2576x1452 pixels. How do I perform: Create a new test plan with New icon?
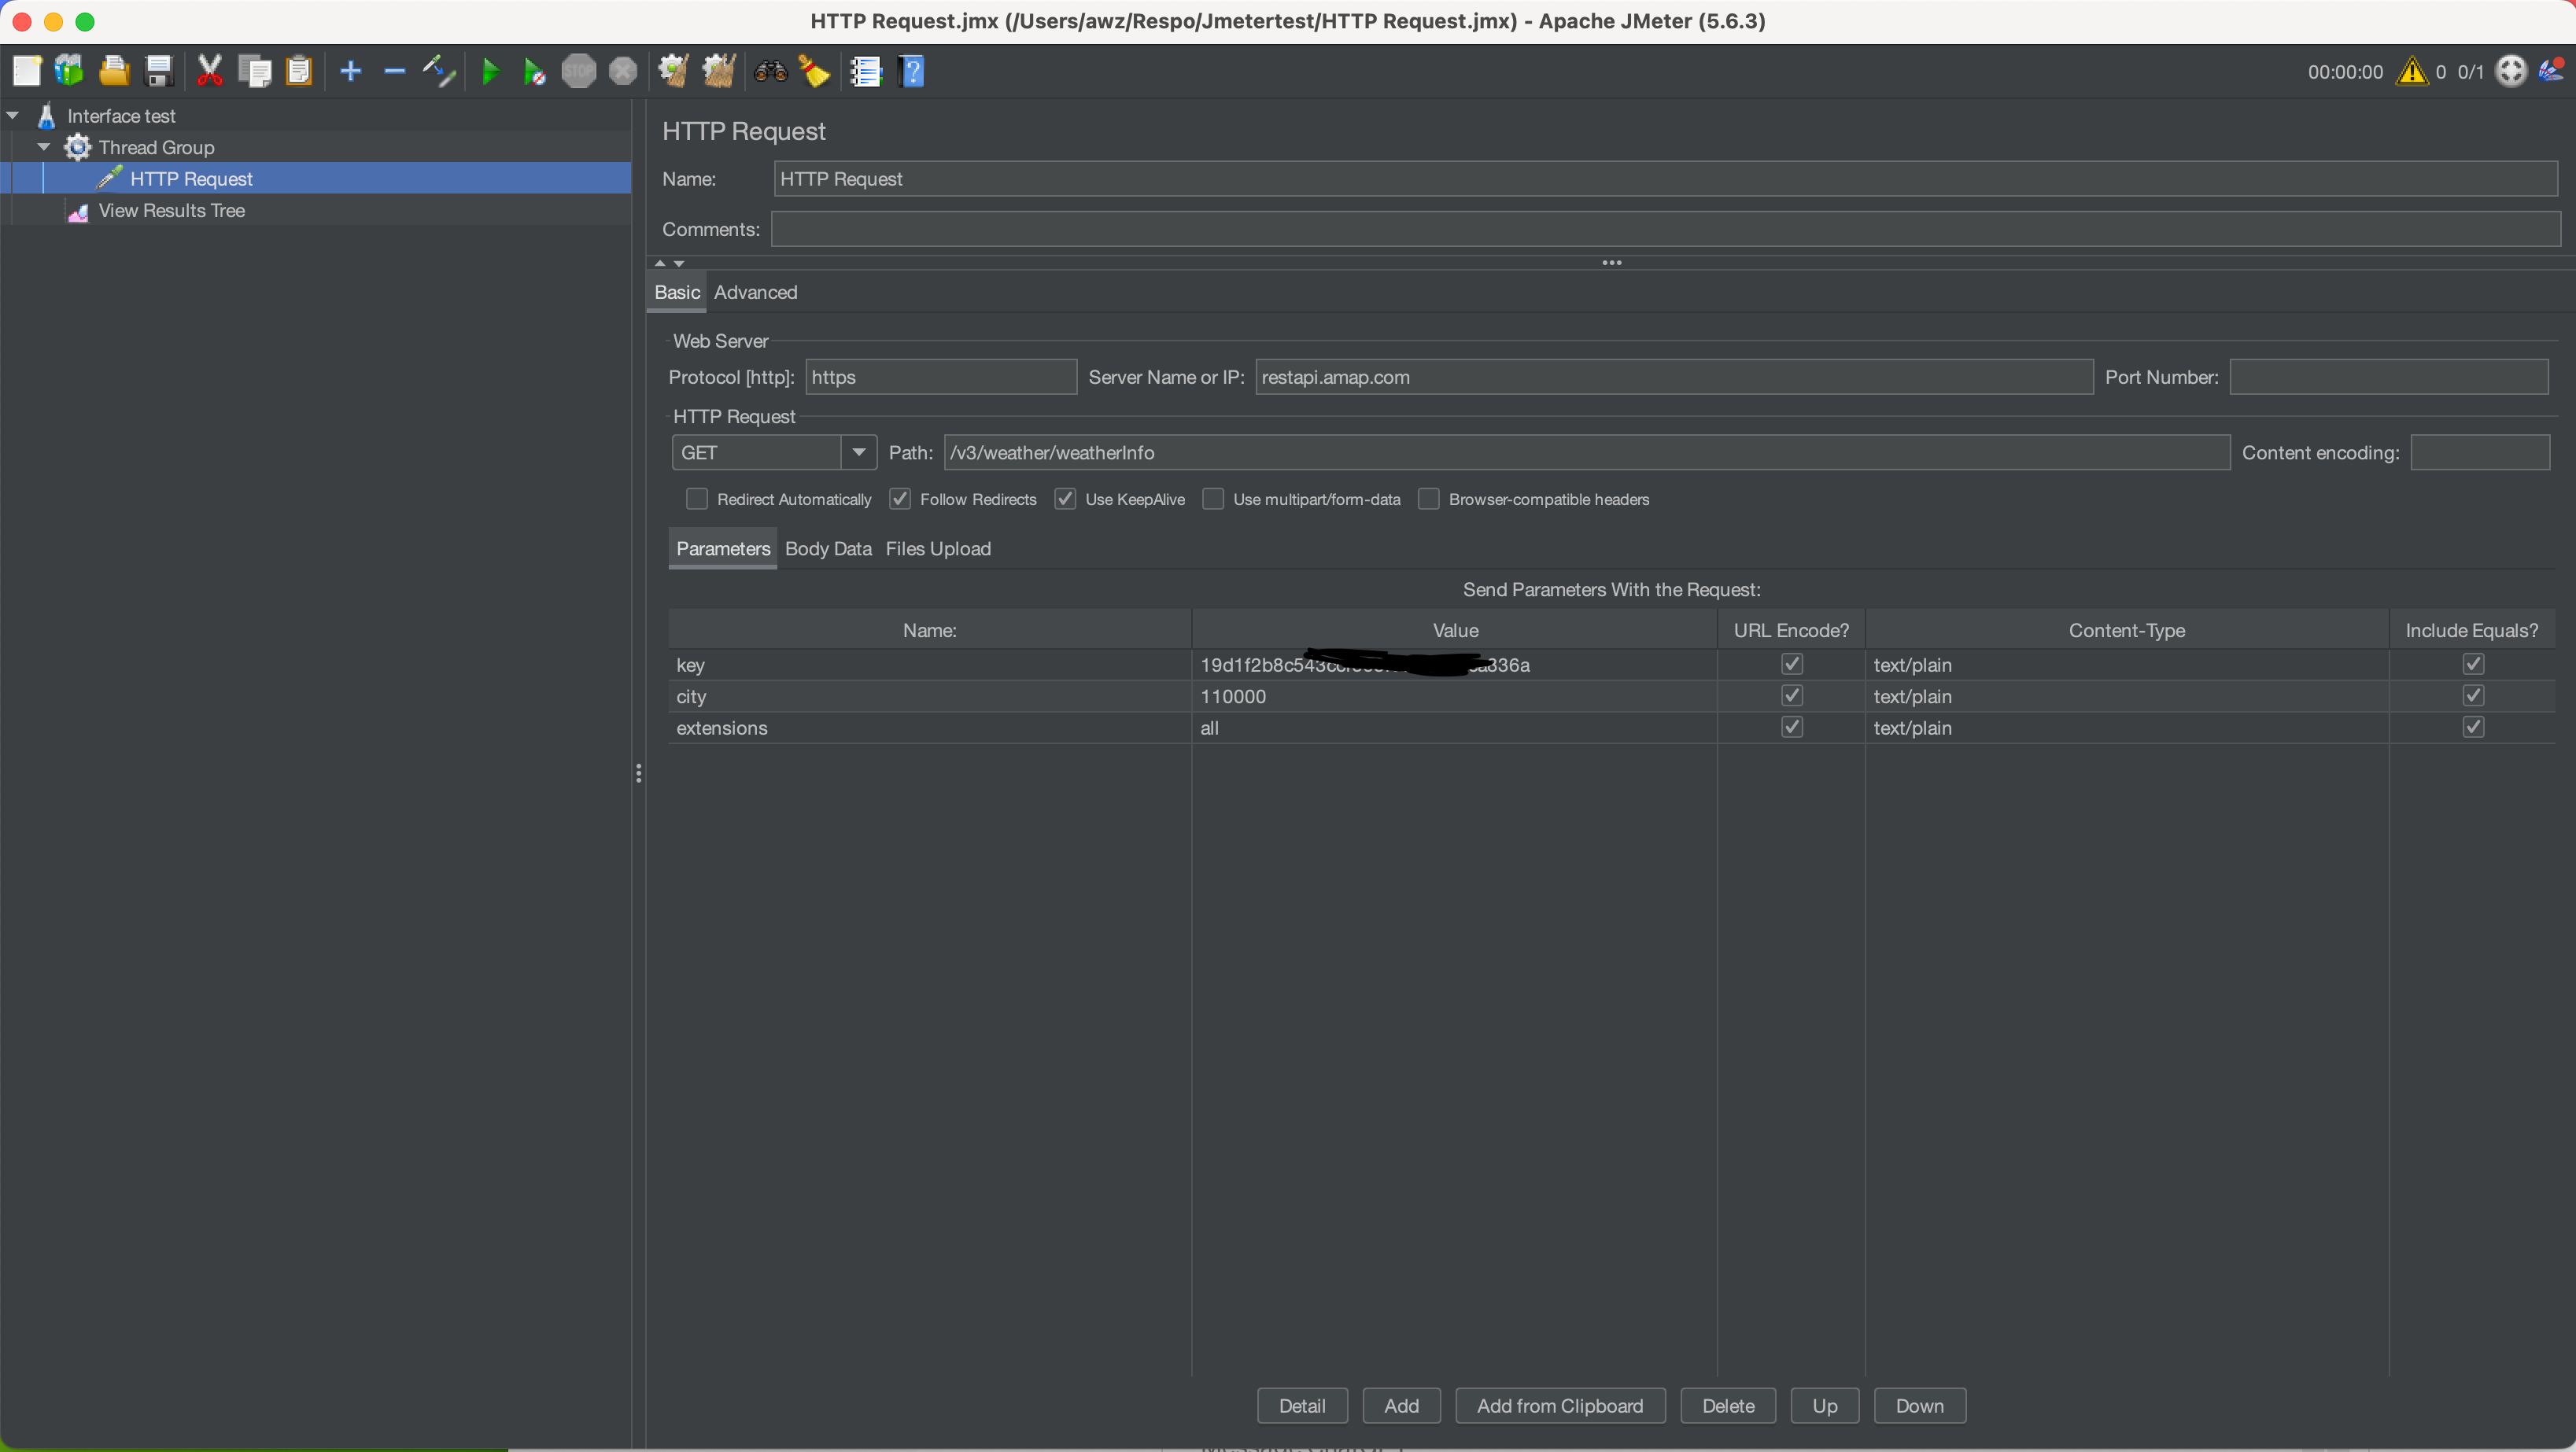click(x=26, y=71)
